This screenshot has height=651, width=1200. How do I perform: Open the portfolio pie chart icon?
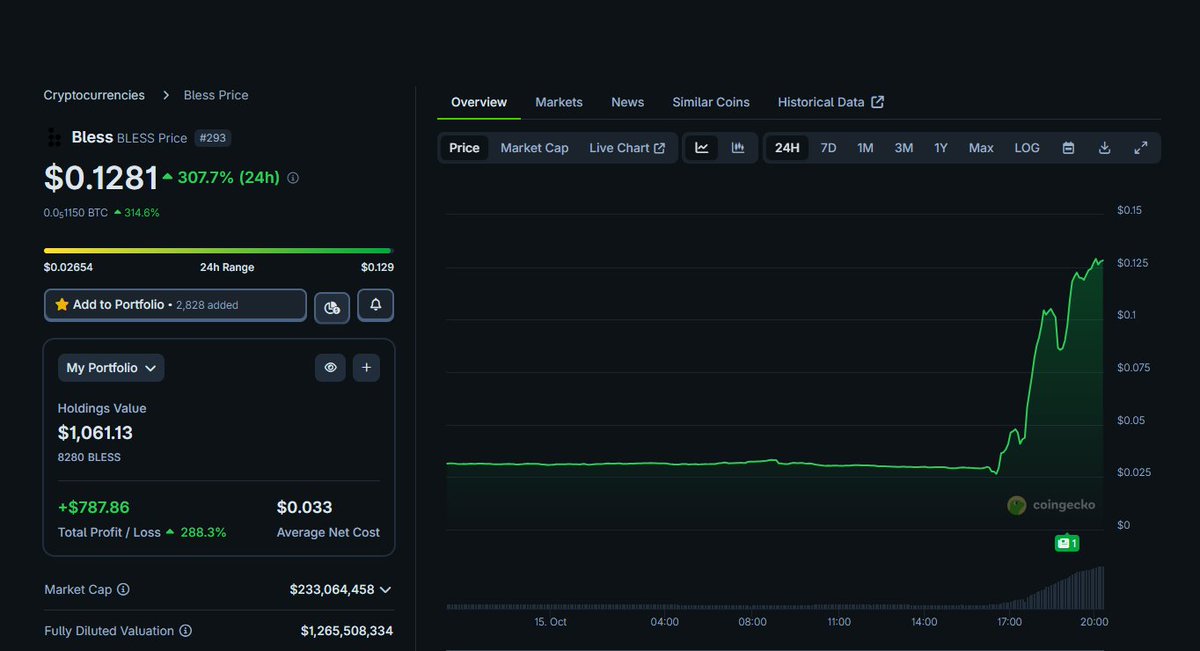tap(332, 306)
